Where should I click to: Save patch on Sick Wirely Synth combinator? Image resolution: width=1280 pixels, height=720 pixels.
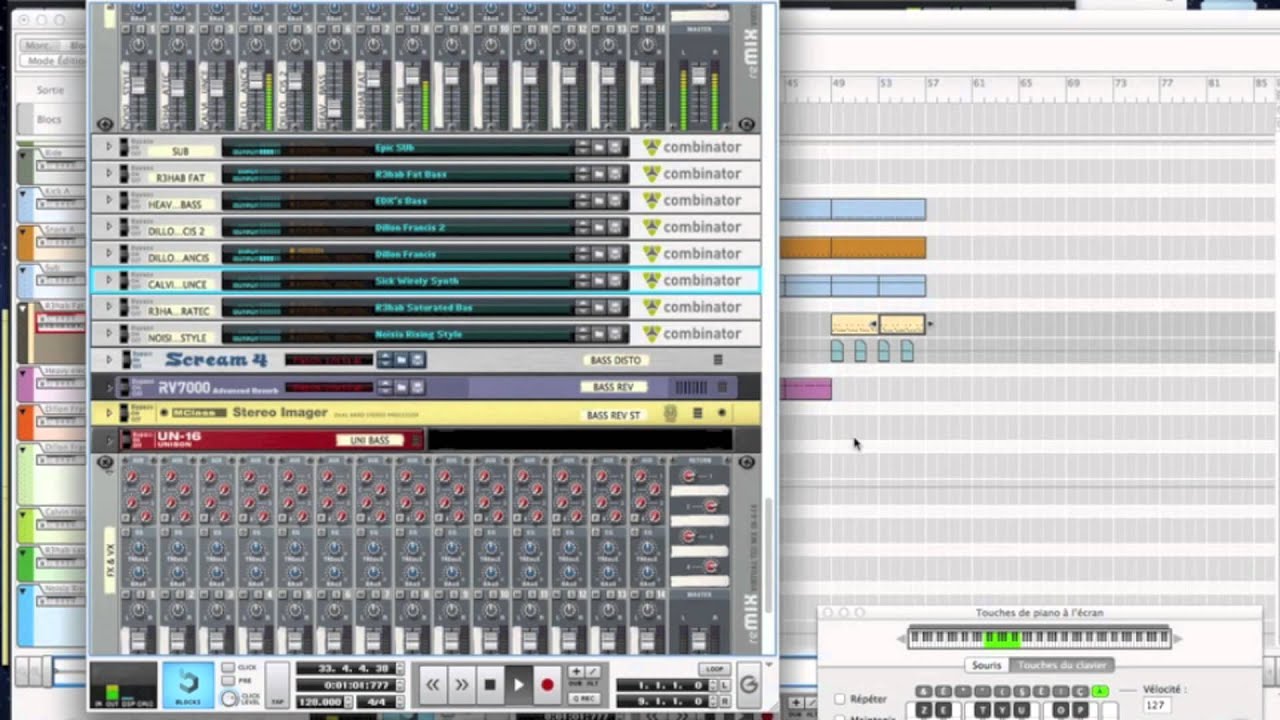pyautogui.click(x=615, y=281)
